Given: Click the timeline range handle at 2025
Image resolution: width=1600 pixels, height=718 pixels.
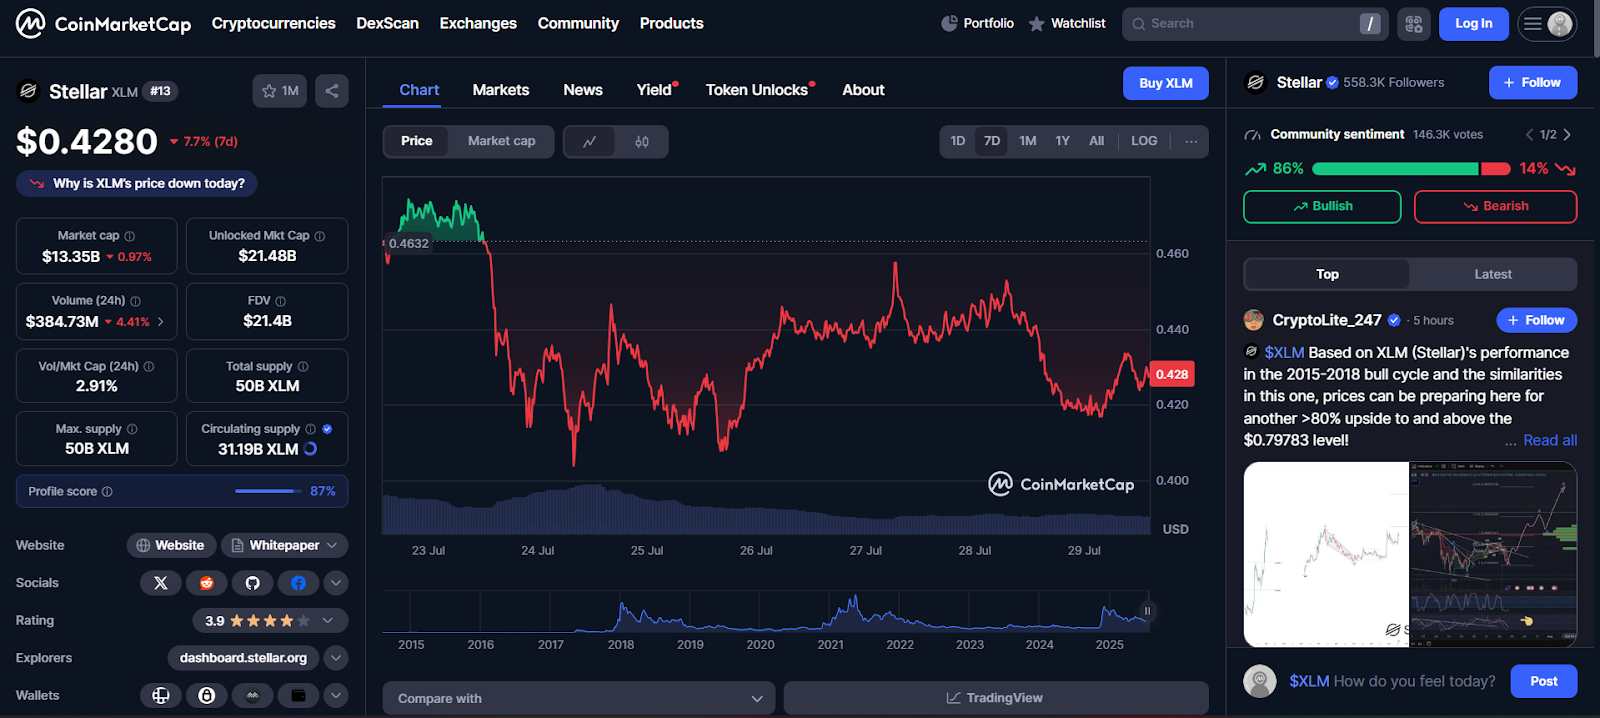Looking at the screenshot, I should pos(1147,611).
